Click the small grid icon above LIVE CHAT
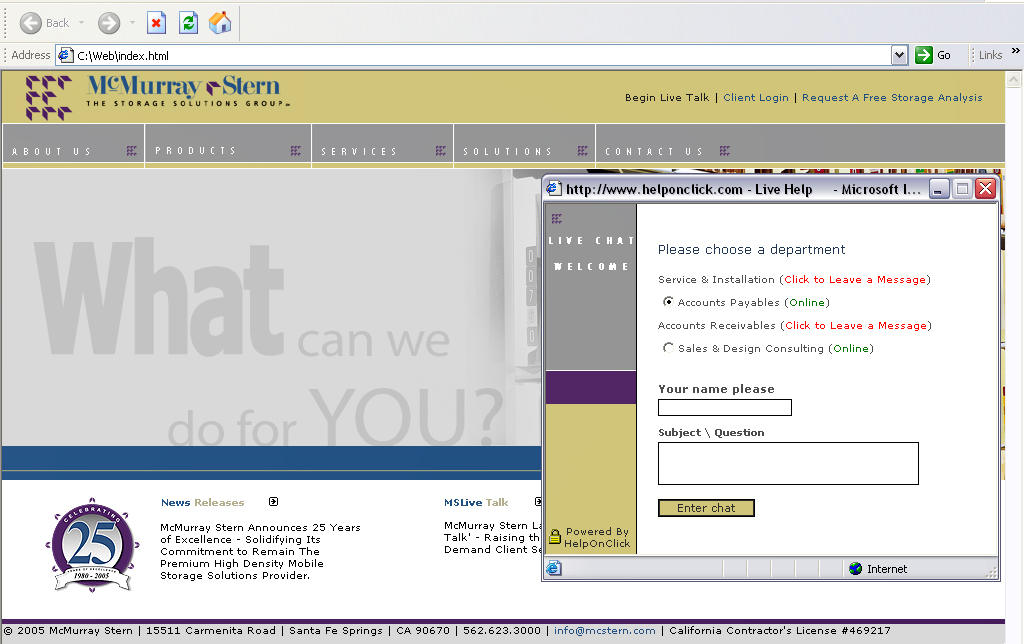1024x644 pixels. pos(556,218)
